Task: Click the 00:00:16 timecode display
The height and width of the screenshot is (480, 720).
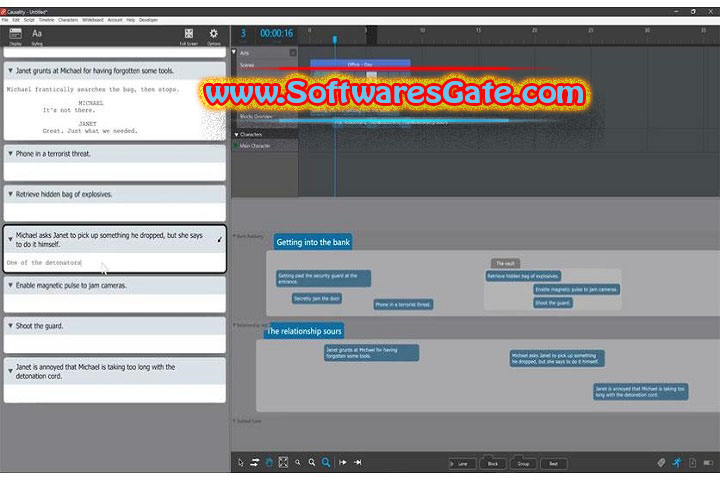Action: click(276, 34)
